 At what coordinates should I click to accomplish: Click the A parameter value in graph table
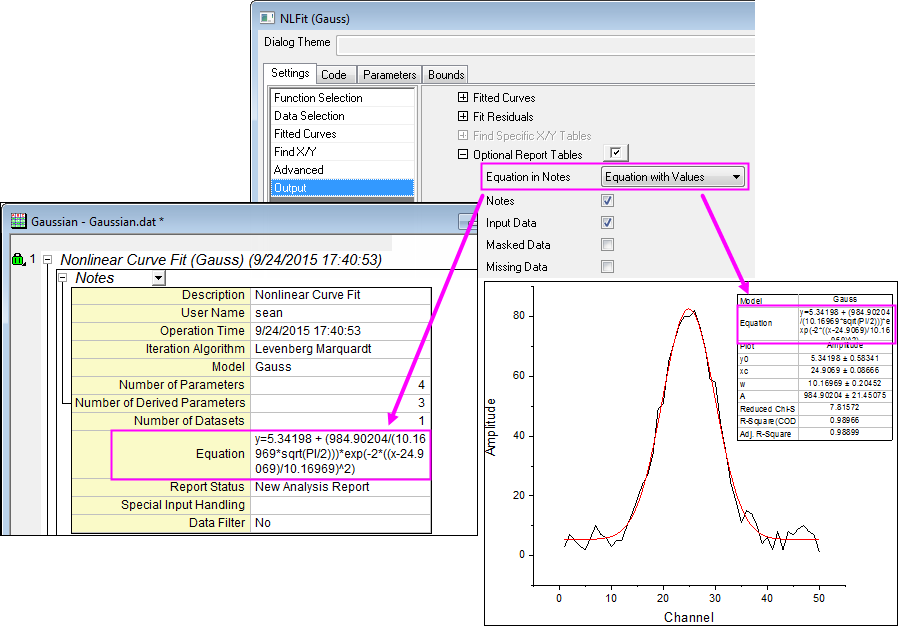click(845, 396)
